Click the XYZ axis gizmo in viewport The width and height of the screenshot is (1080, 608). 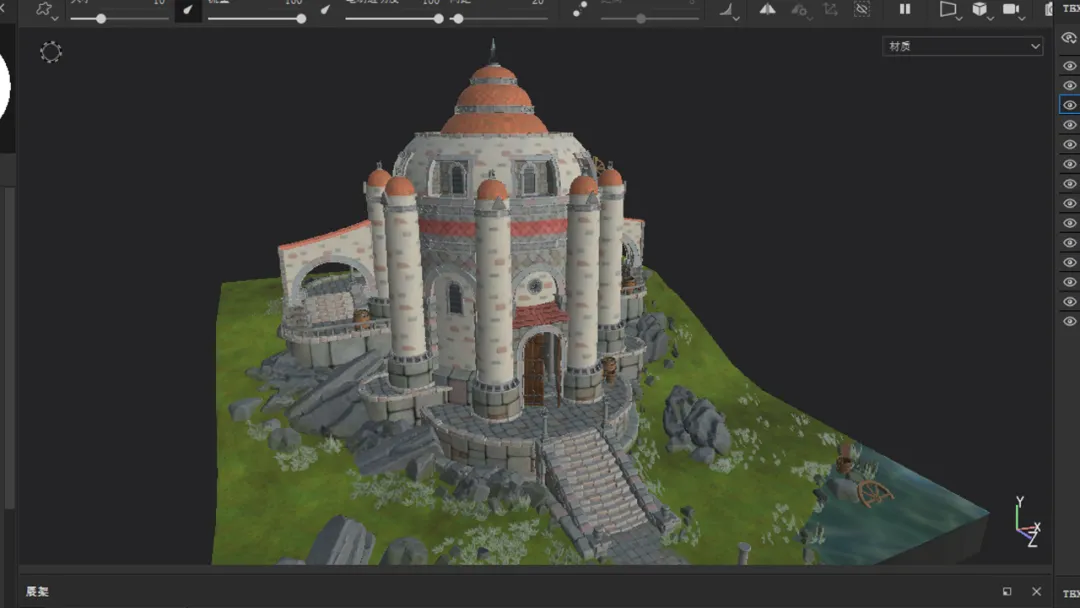pos(1027,522)
